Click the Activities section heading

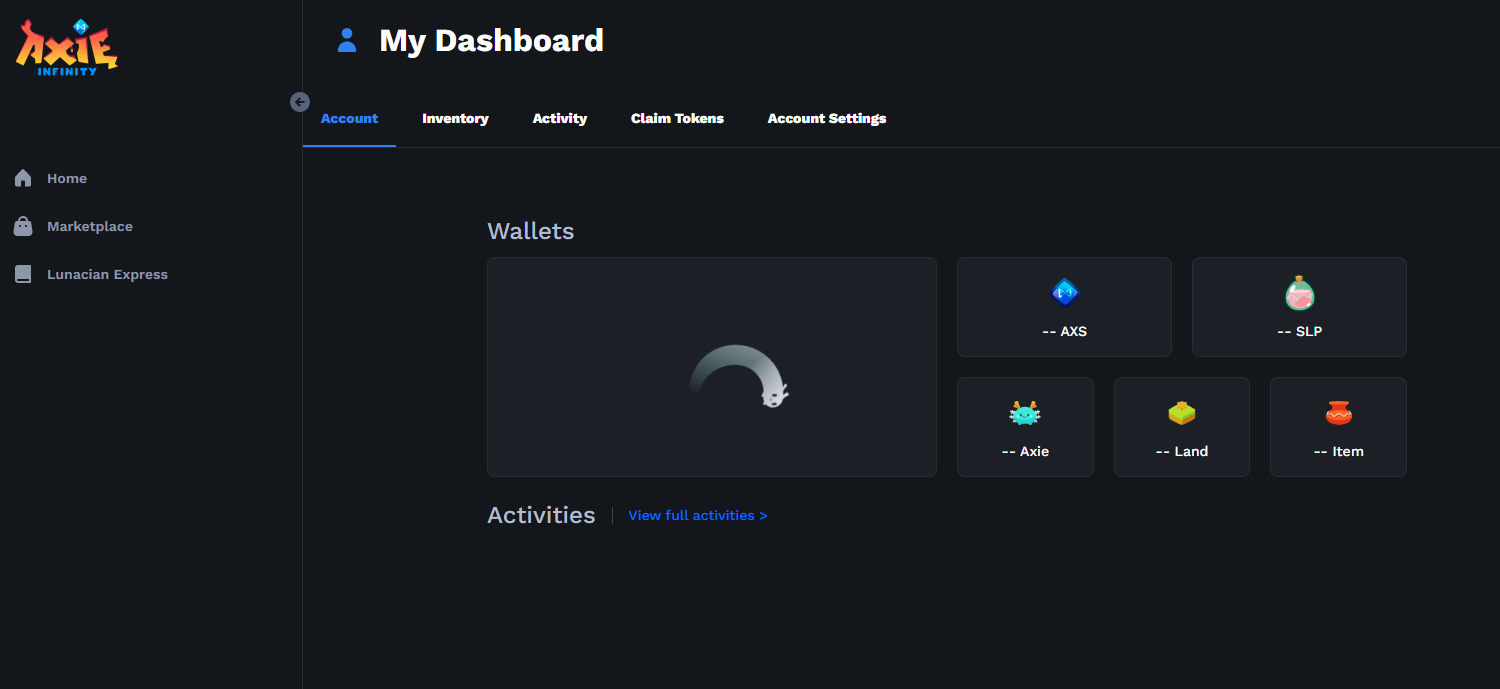pyautogui.click(x=541, y=515)
